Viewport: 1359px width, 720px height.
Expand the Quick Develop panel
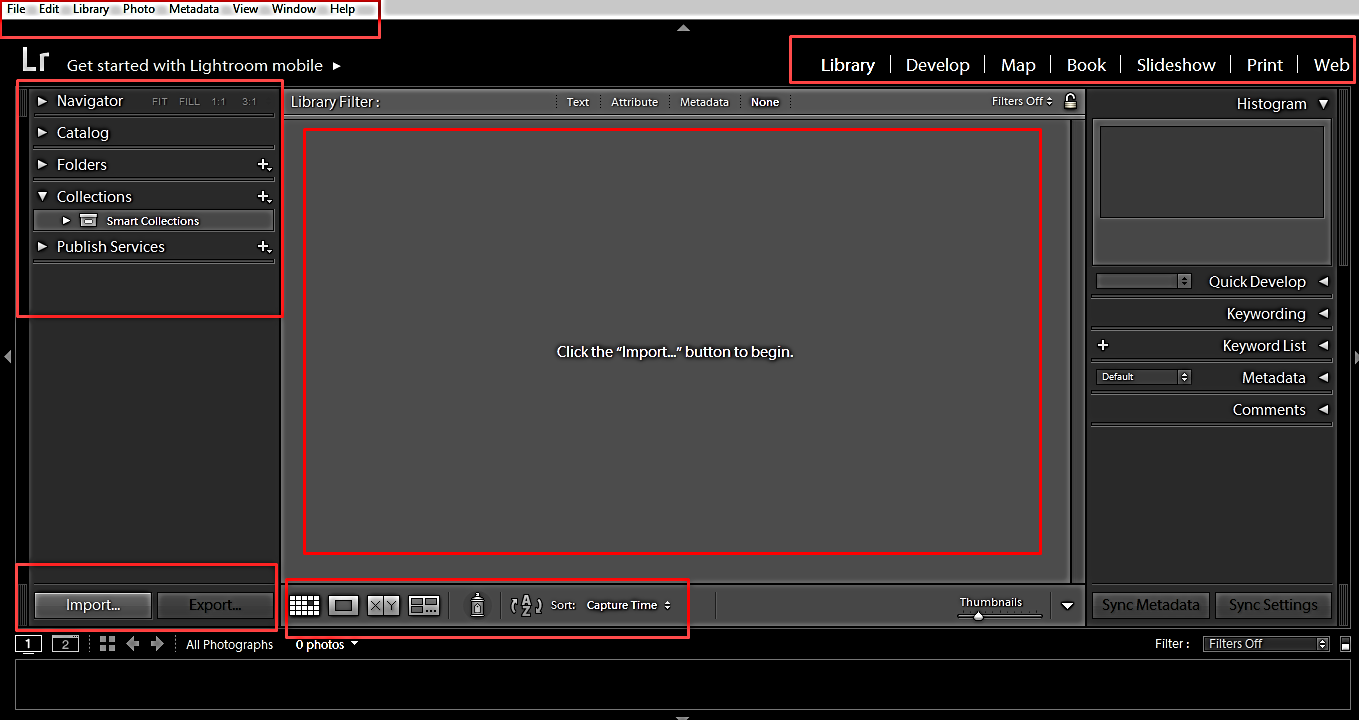tap(1323, 281)
